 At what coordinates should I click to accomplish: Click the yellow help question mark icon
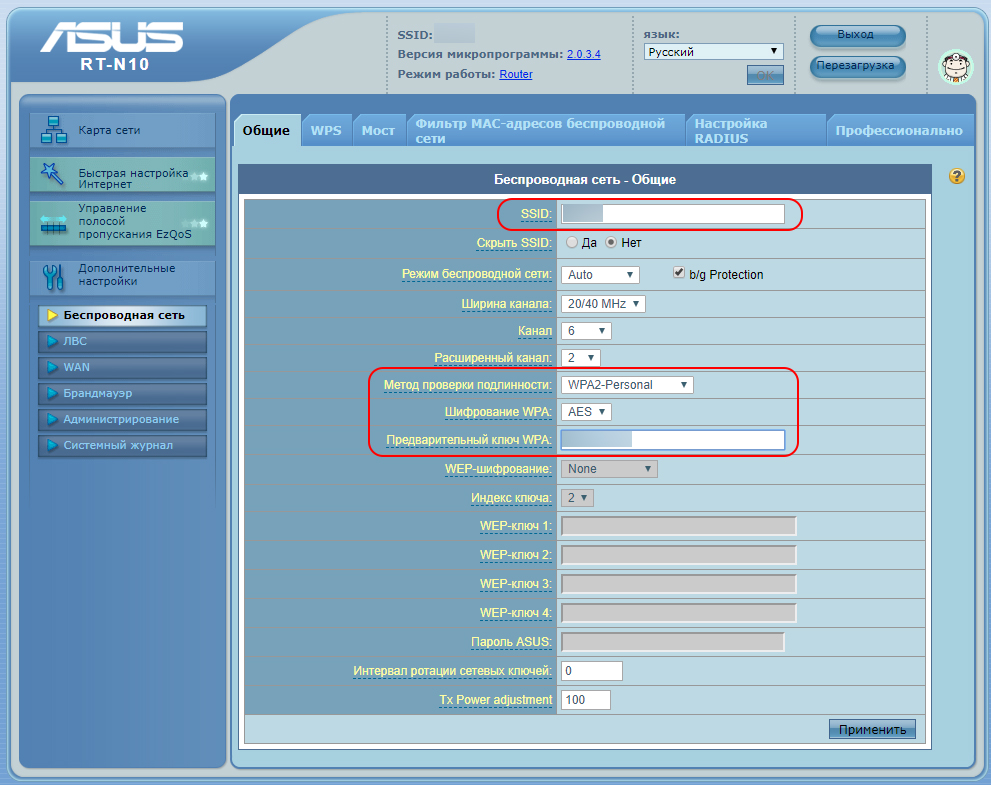[957, 176]
